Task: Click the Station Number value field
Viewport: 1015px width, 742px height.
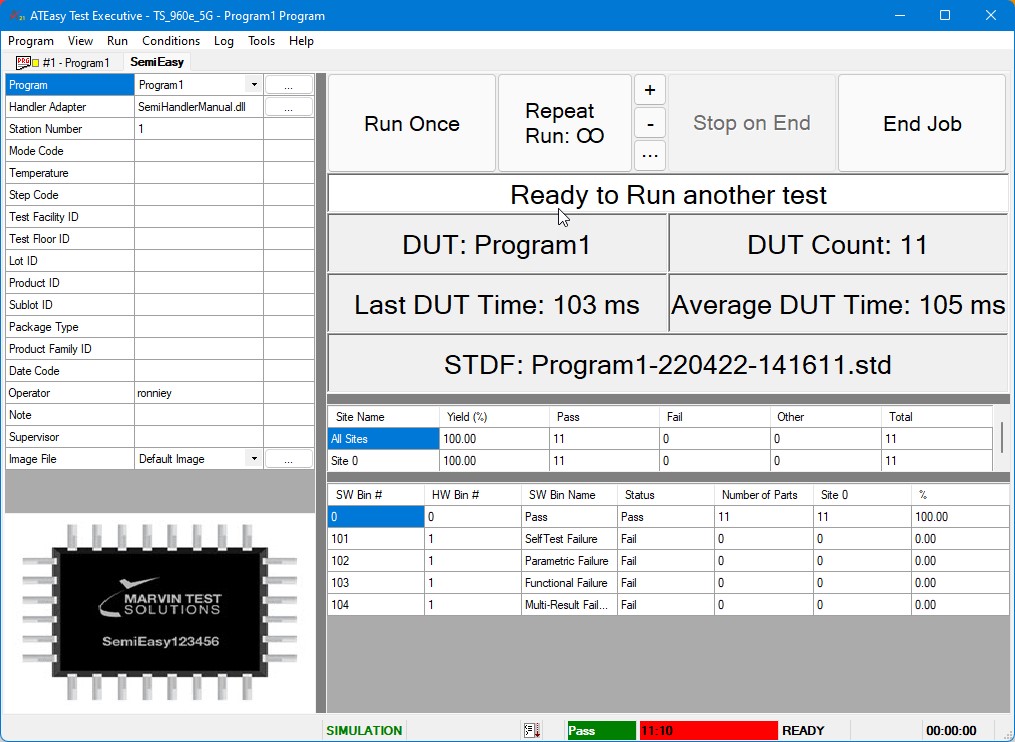Action: (199, 129)
